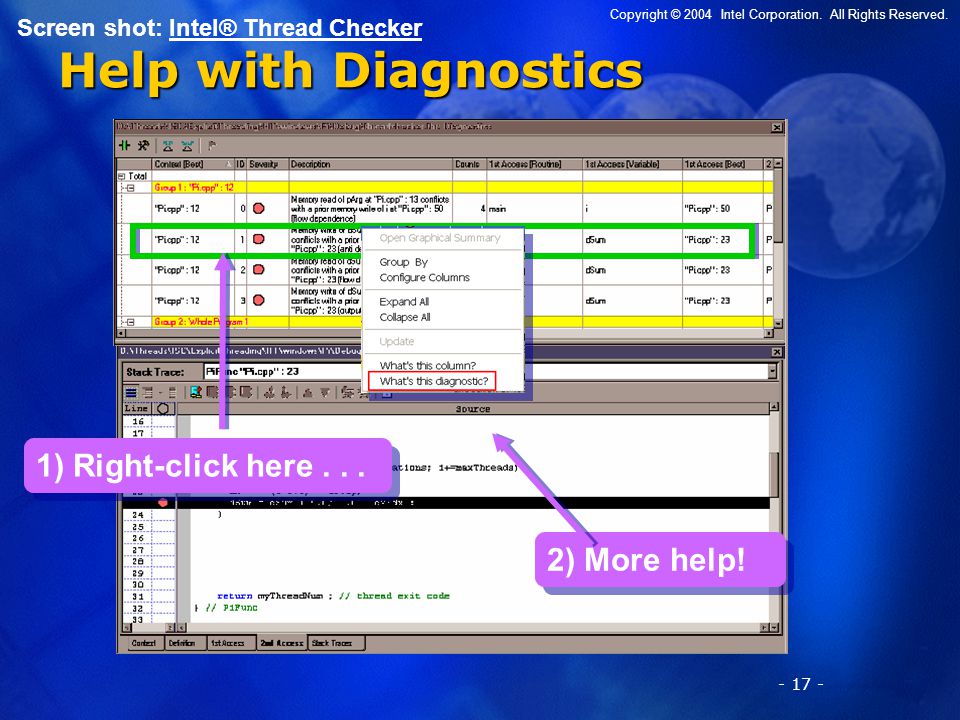Click the 1st Access [Best] column header
The height and width of the screenshot is (720, 960).
pos(722,164)
